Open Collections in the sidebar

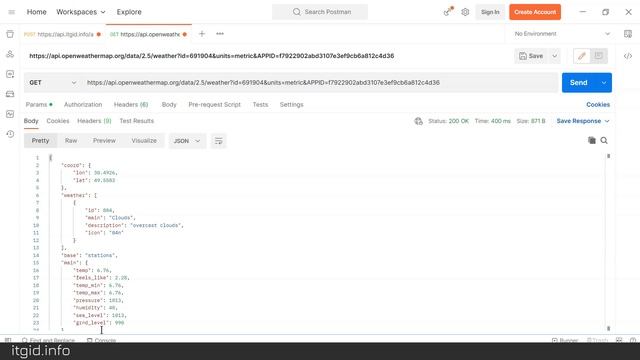click(x=10, y=34)
